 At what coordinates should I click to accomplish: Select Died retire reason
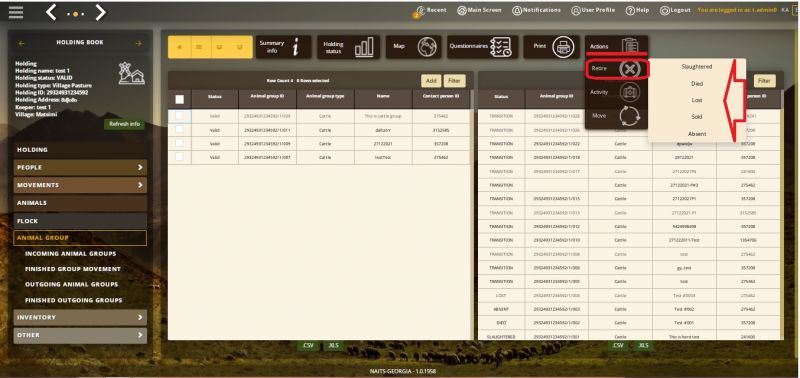pos(696,84)
